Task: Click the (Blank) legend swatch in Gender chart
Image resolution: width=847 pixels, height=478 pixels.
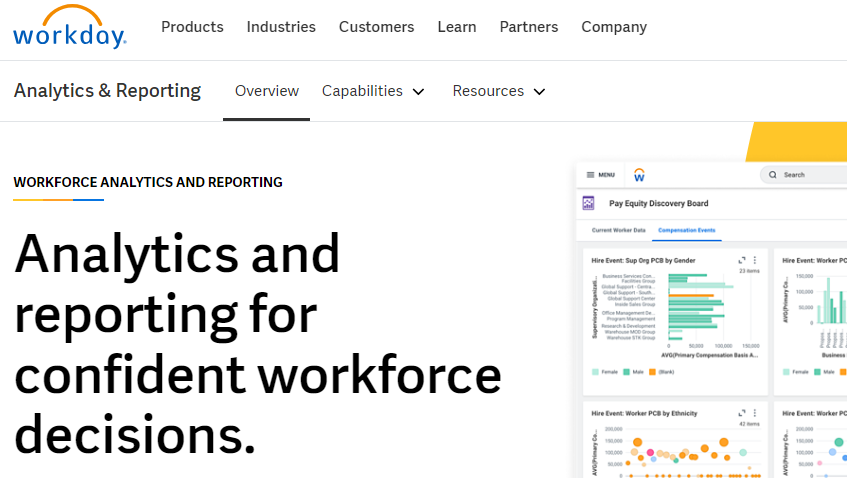Action: [652, 372]
